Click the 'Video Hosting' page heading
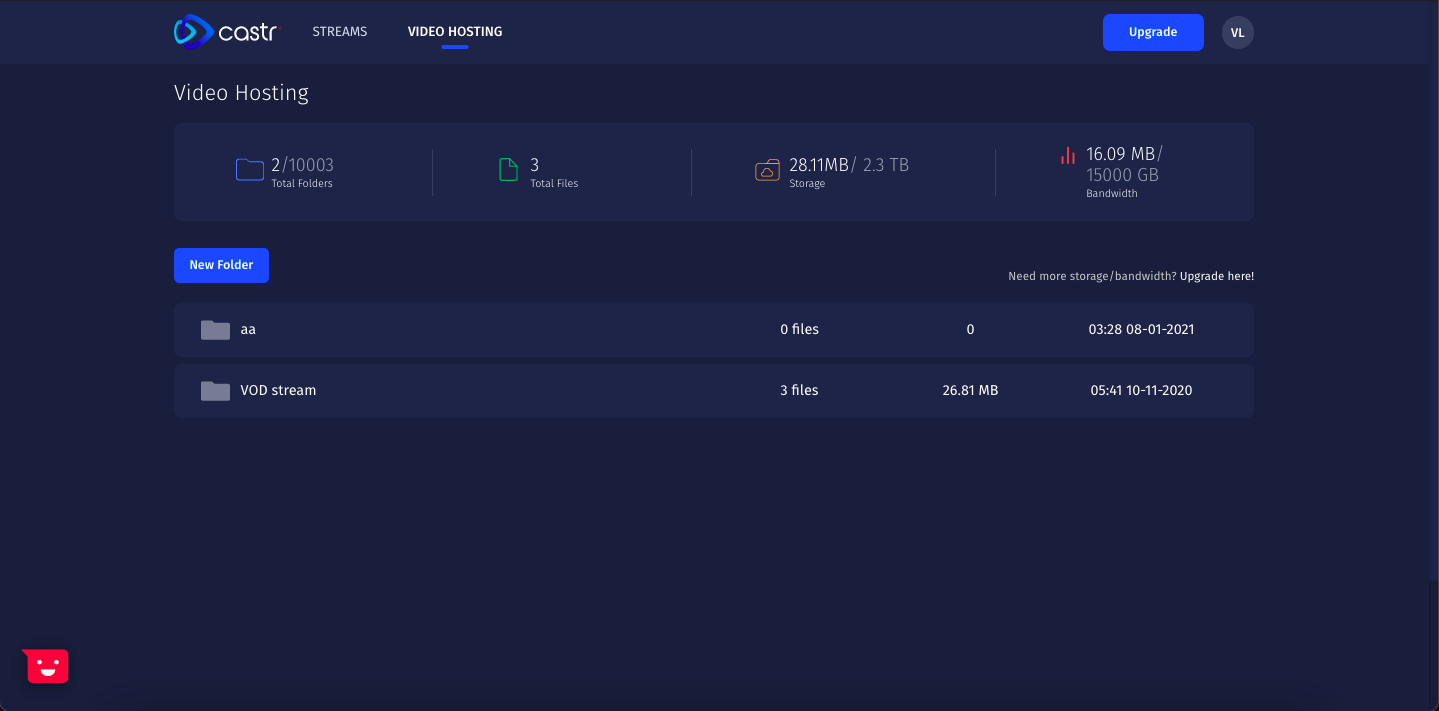 pyautogui.click(x=241, y=93)
